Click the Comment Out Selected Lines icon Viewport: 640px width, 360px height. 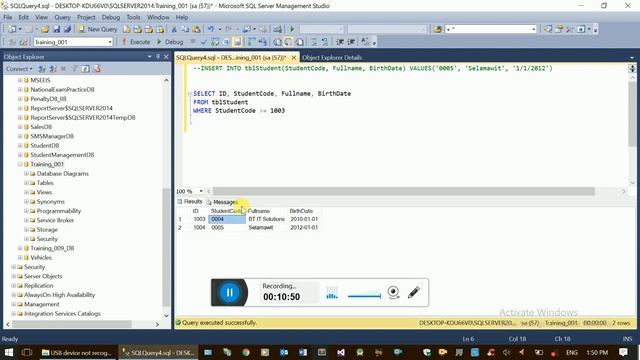point(314,42)
